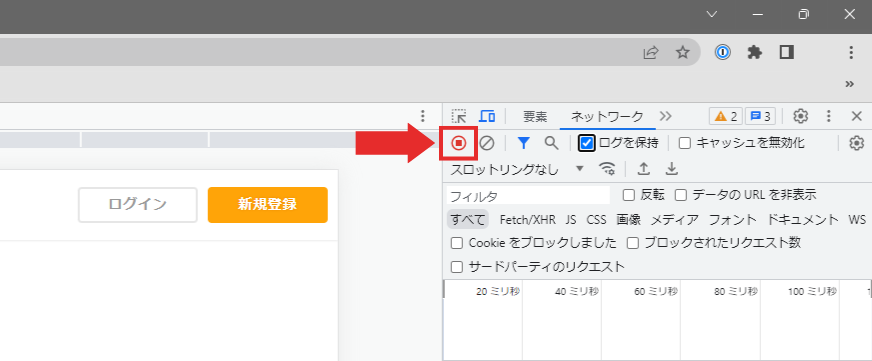Open tab search chevron in title bar

(x=711, y=14)
